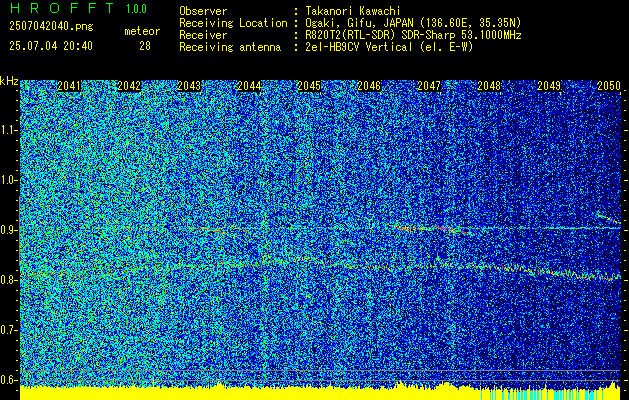
Task: Click the 2044 time marker
Action: coord(249,86)
